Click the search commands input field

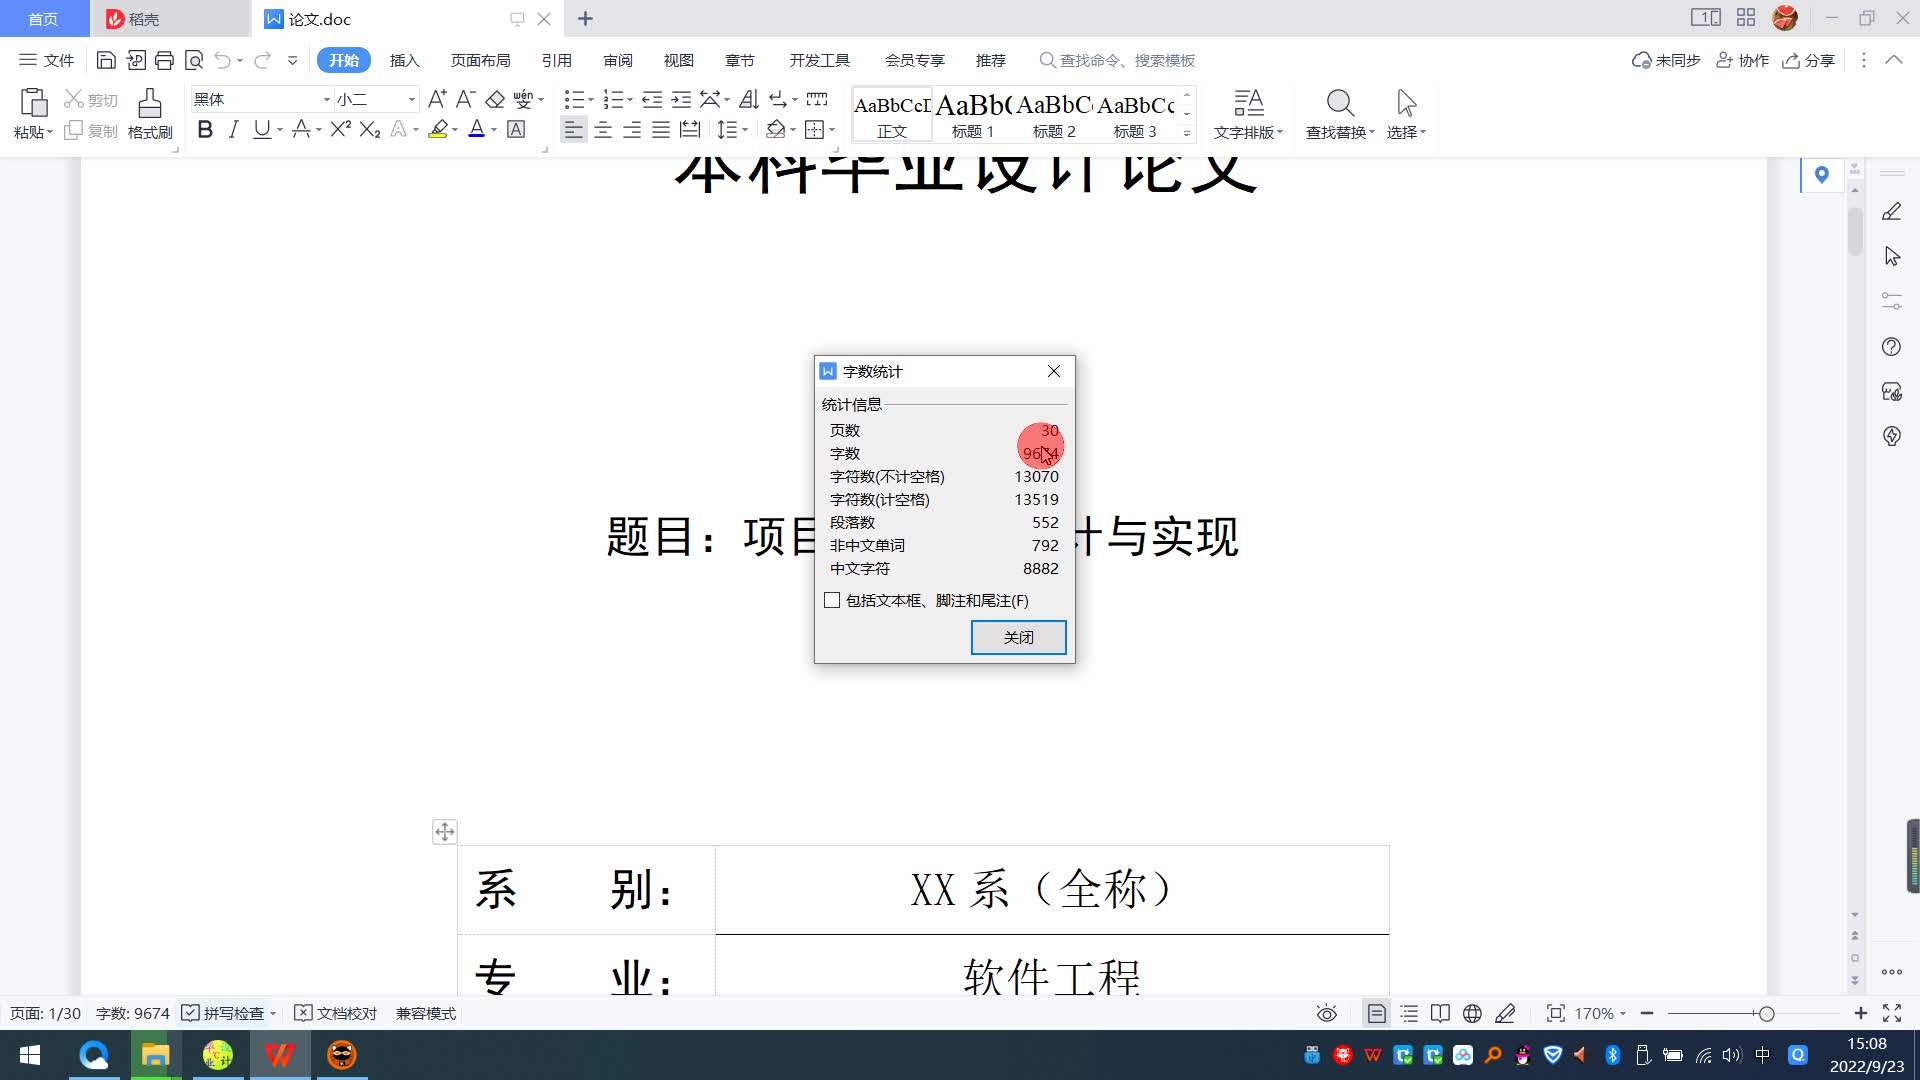coord(1127,61)
